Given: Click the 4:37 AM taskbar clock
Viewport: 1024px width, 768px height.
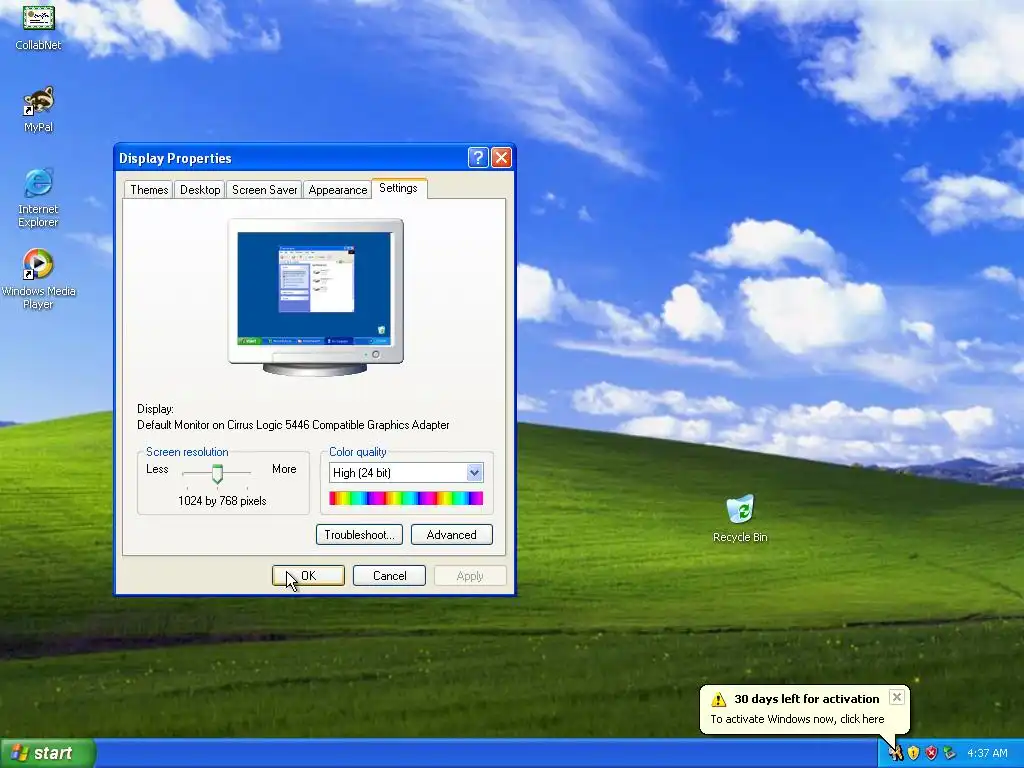Looking at the screenshot, I should [987, 753].
